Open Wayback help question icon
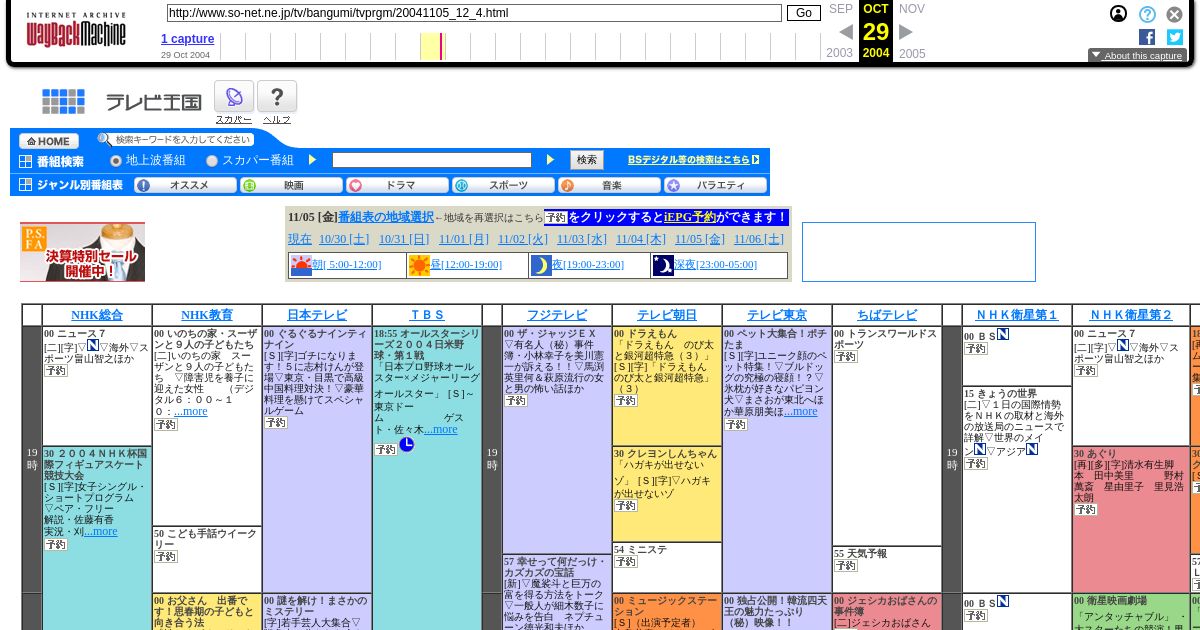 tap(1147, 14)
